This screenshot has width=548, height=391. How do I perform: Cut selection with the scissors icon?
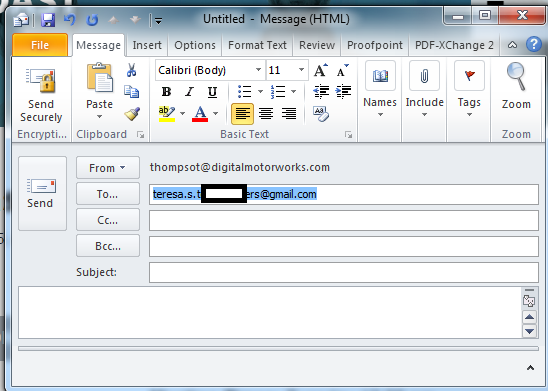(131, 70)
